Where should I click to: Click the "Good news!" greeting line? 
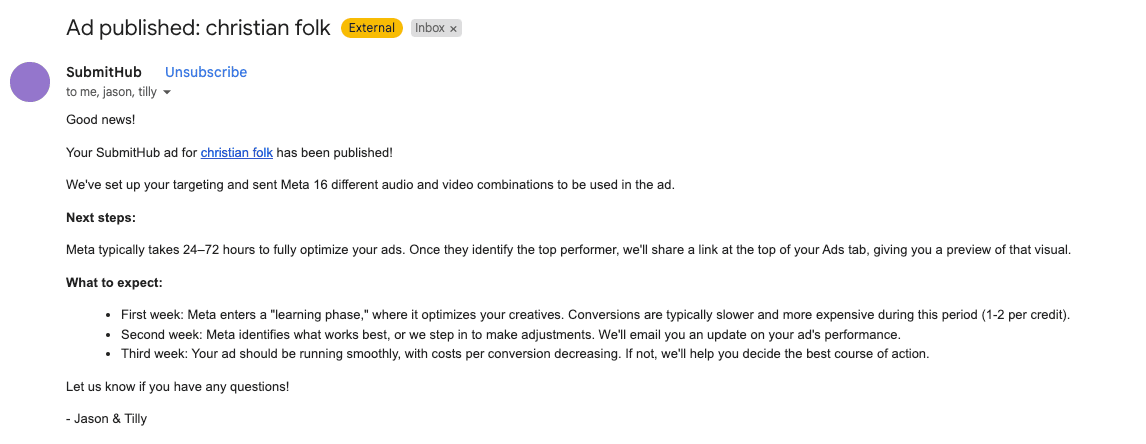(x=100, y=120)
